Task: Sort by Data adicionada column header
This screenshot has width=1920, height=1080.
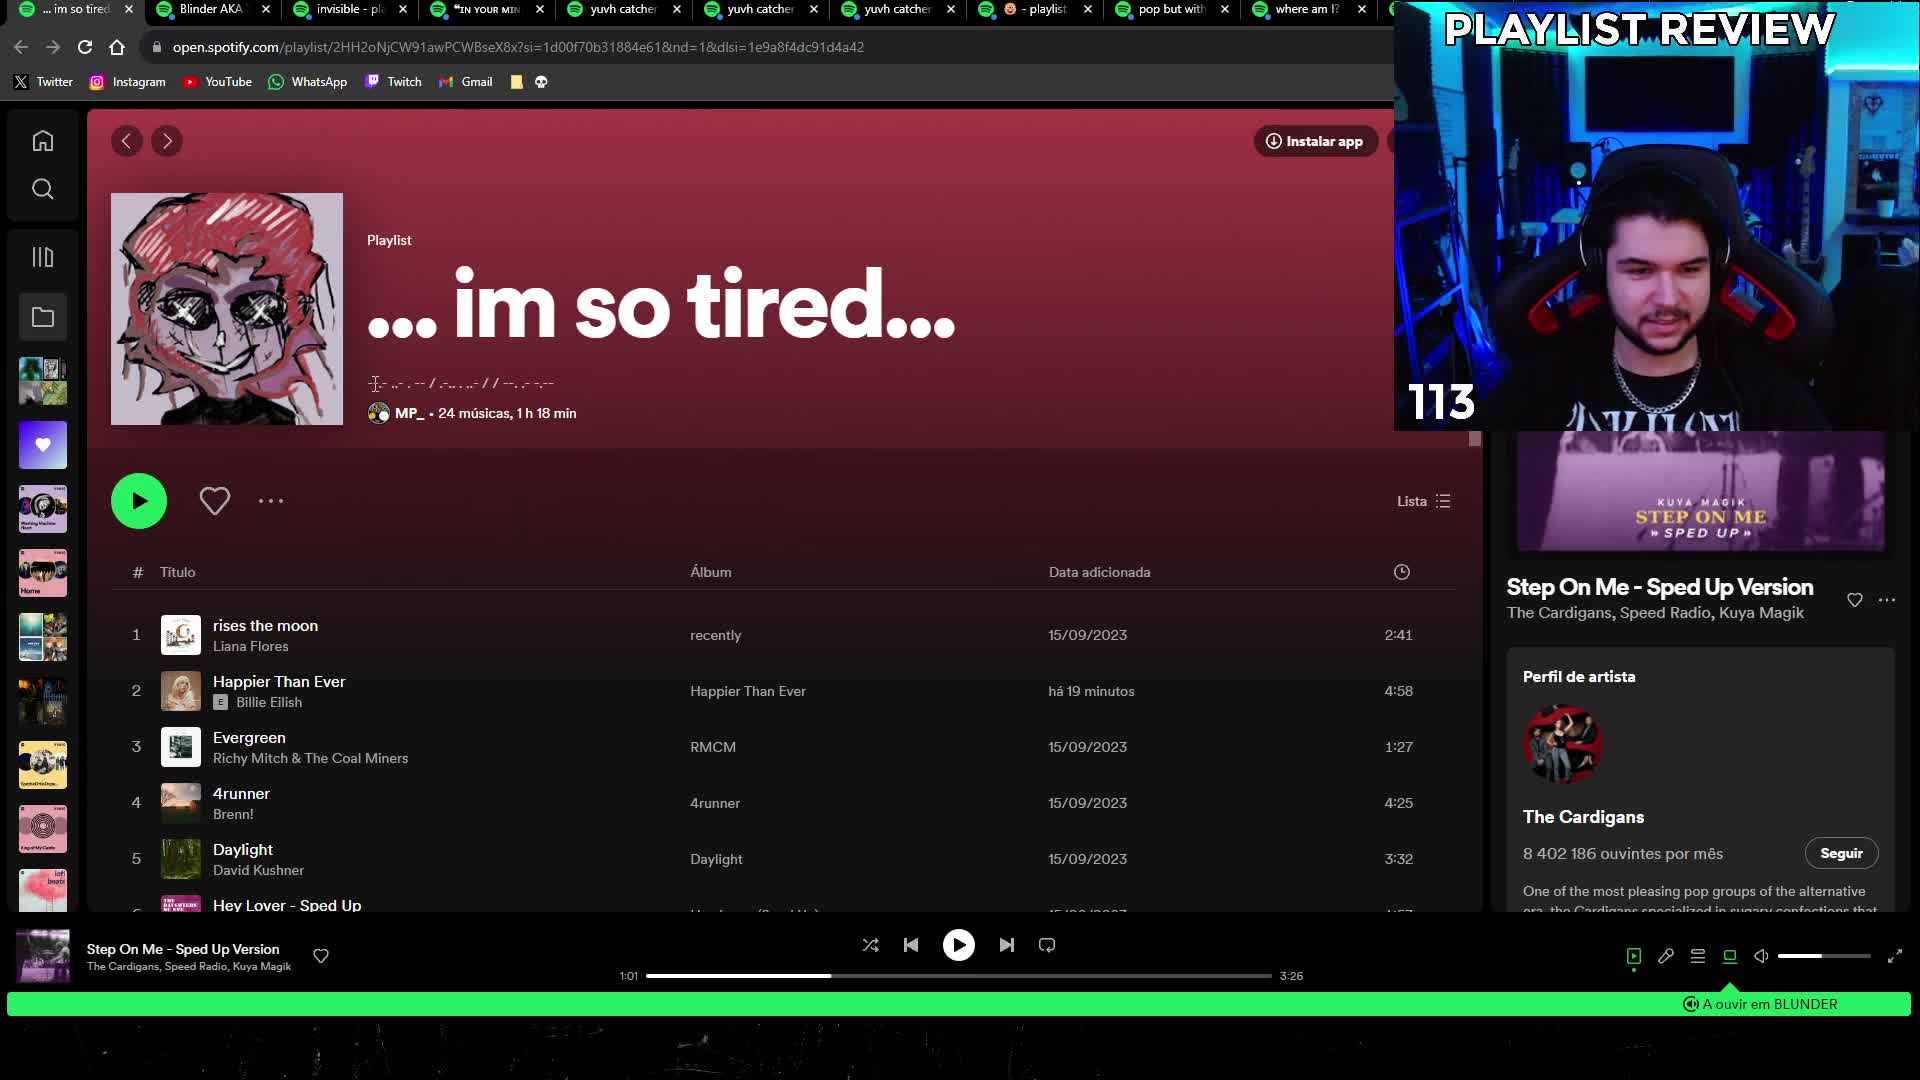Action: [1099, 572]
